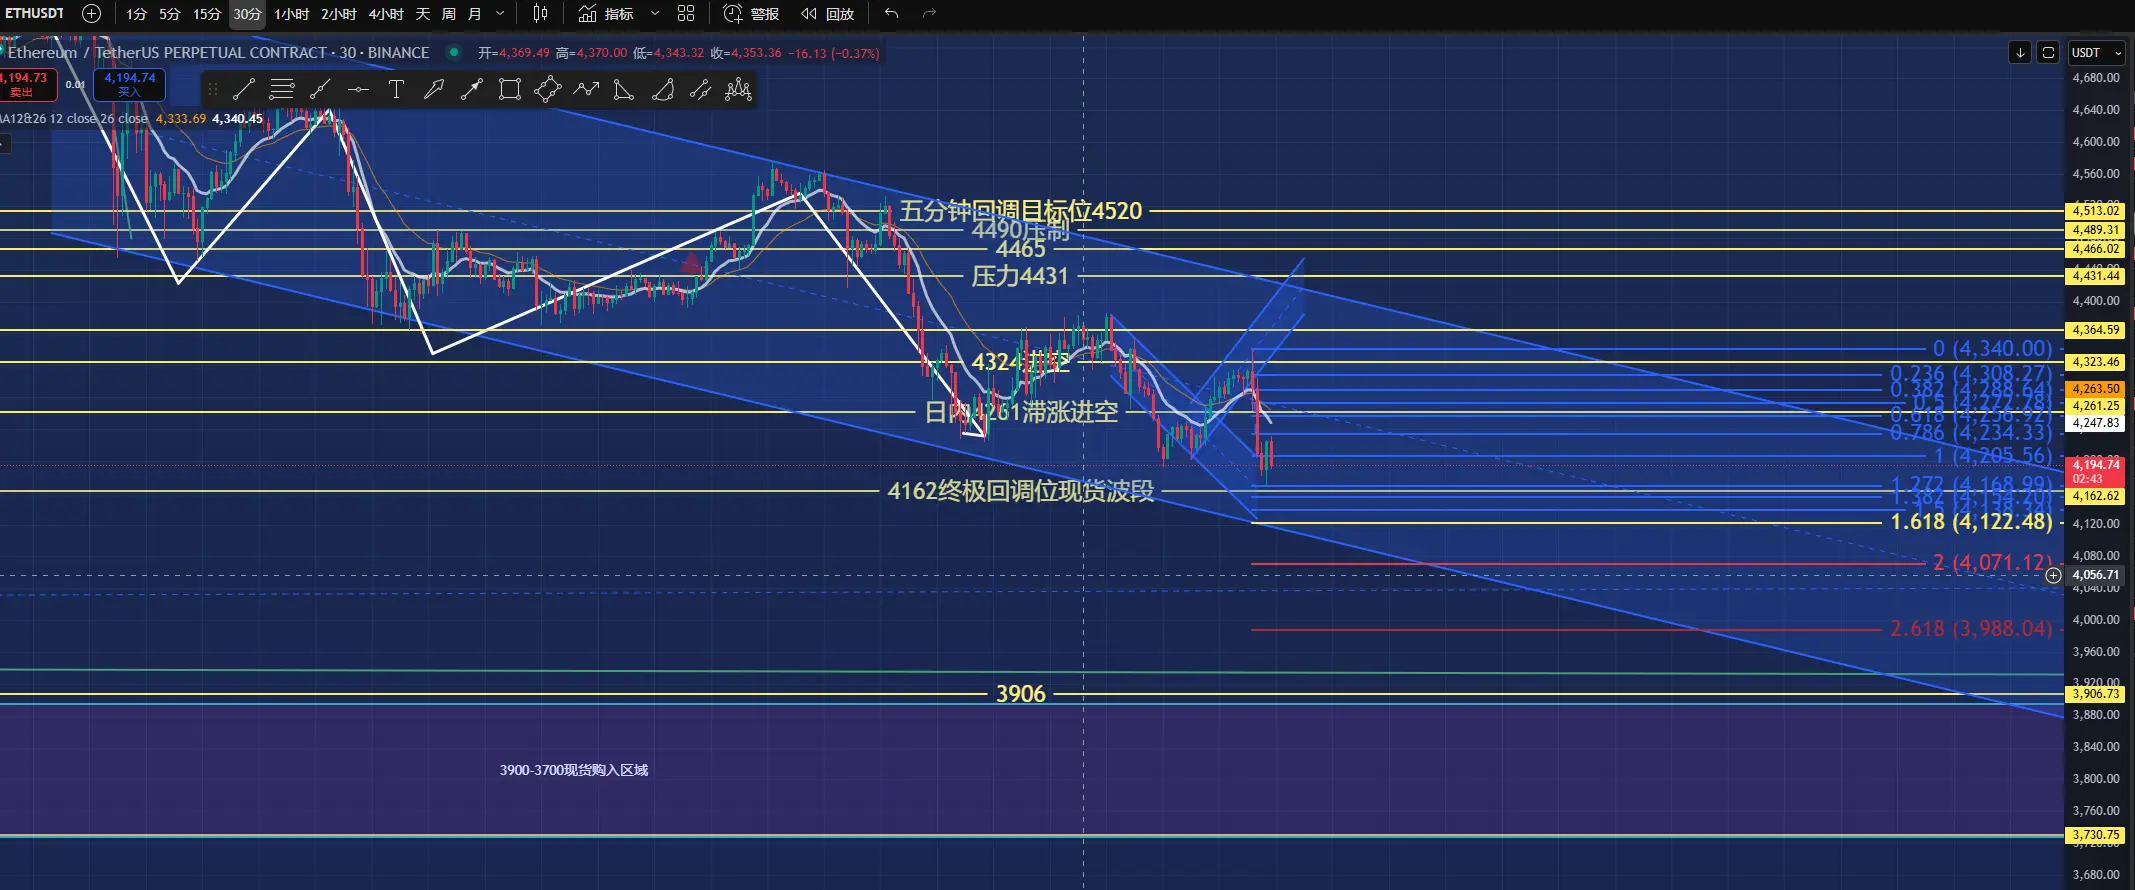Select the rectangle drawing tool
Image resolution: width=2135 pixels, height=890 pixels.
coord(510,90)
